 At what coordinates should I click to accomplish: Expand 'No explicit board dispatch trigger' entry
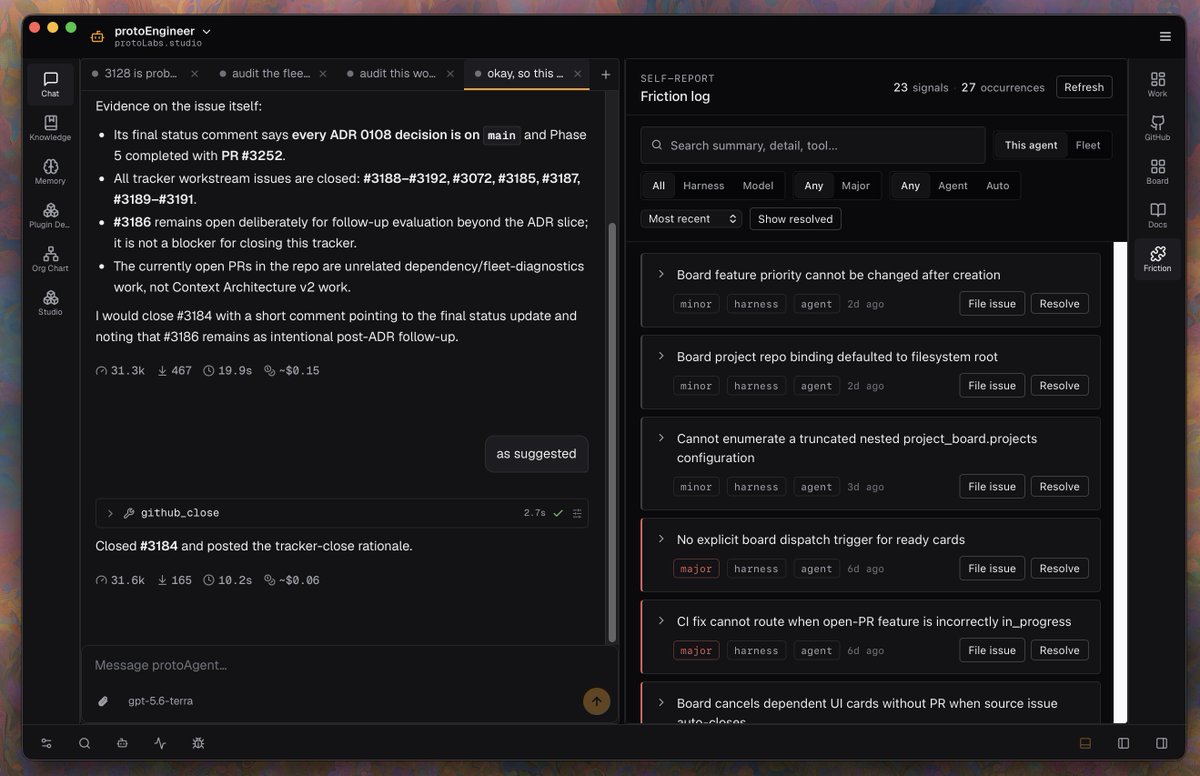pyautogui.click(x=661, y=538)
